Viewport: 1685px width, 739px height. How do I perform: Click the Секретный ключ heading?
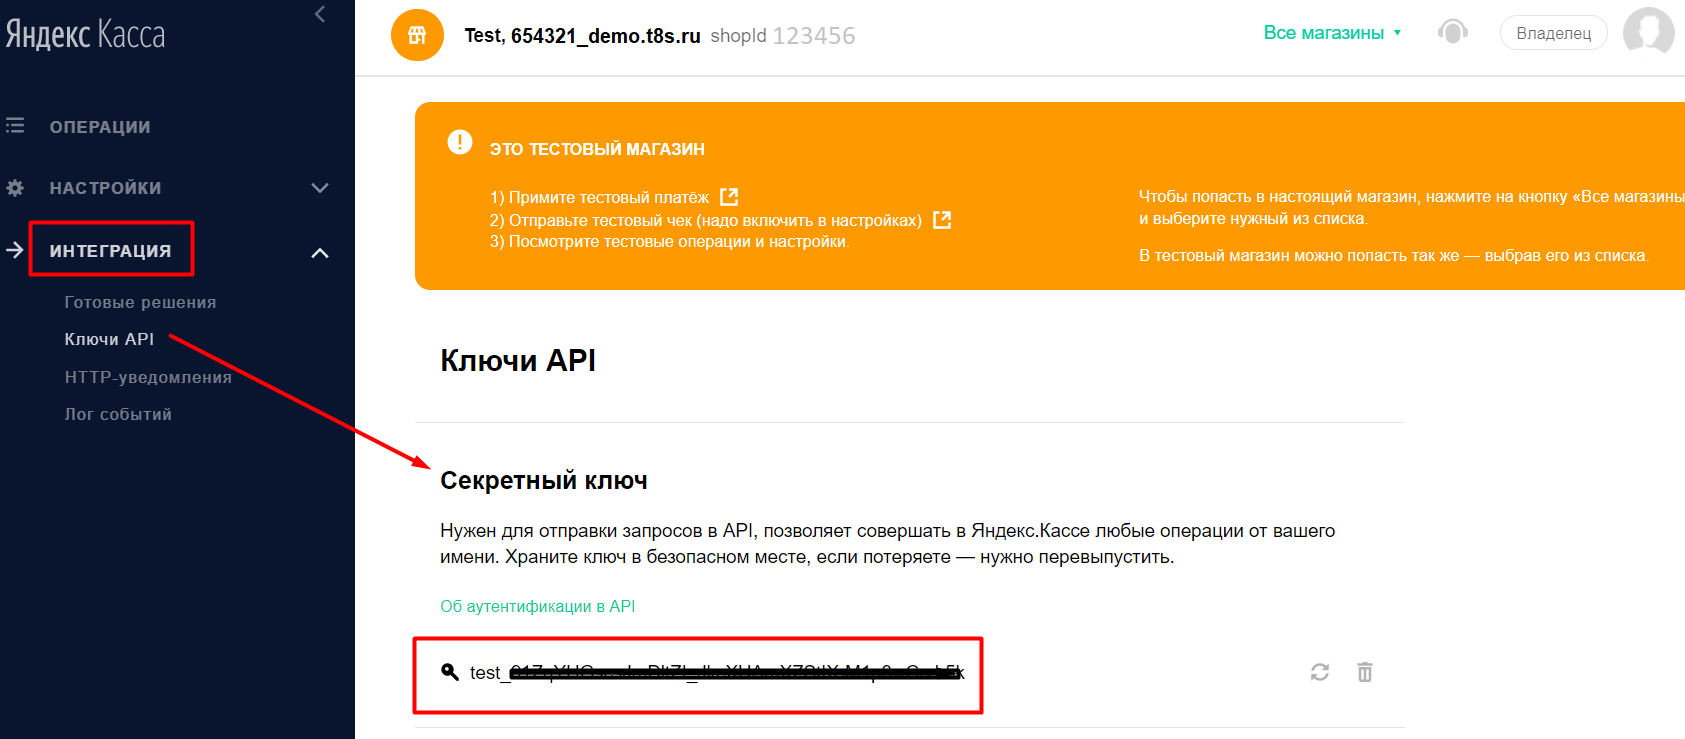coord(544,481)
